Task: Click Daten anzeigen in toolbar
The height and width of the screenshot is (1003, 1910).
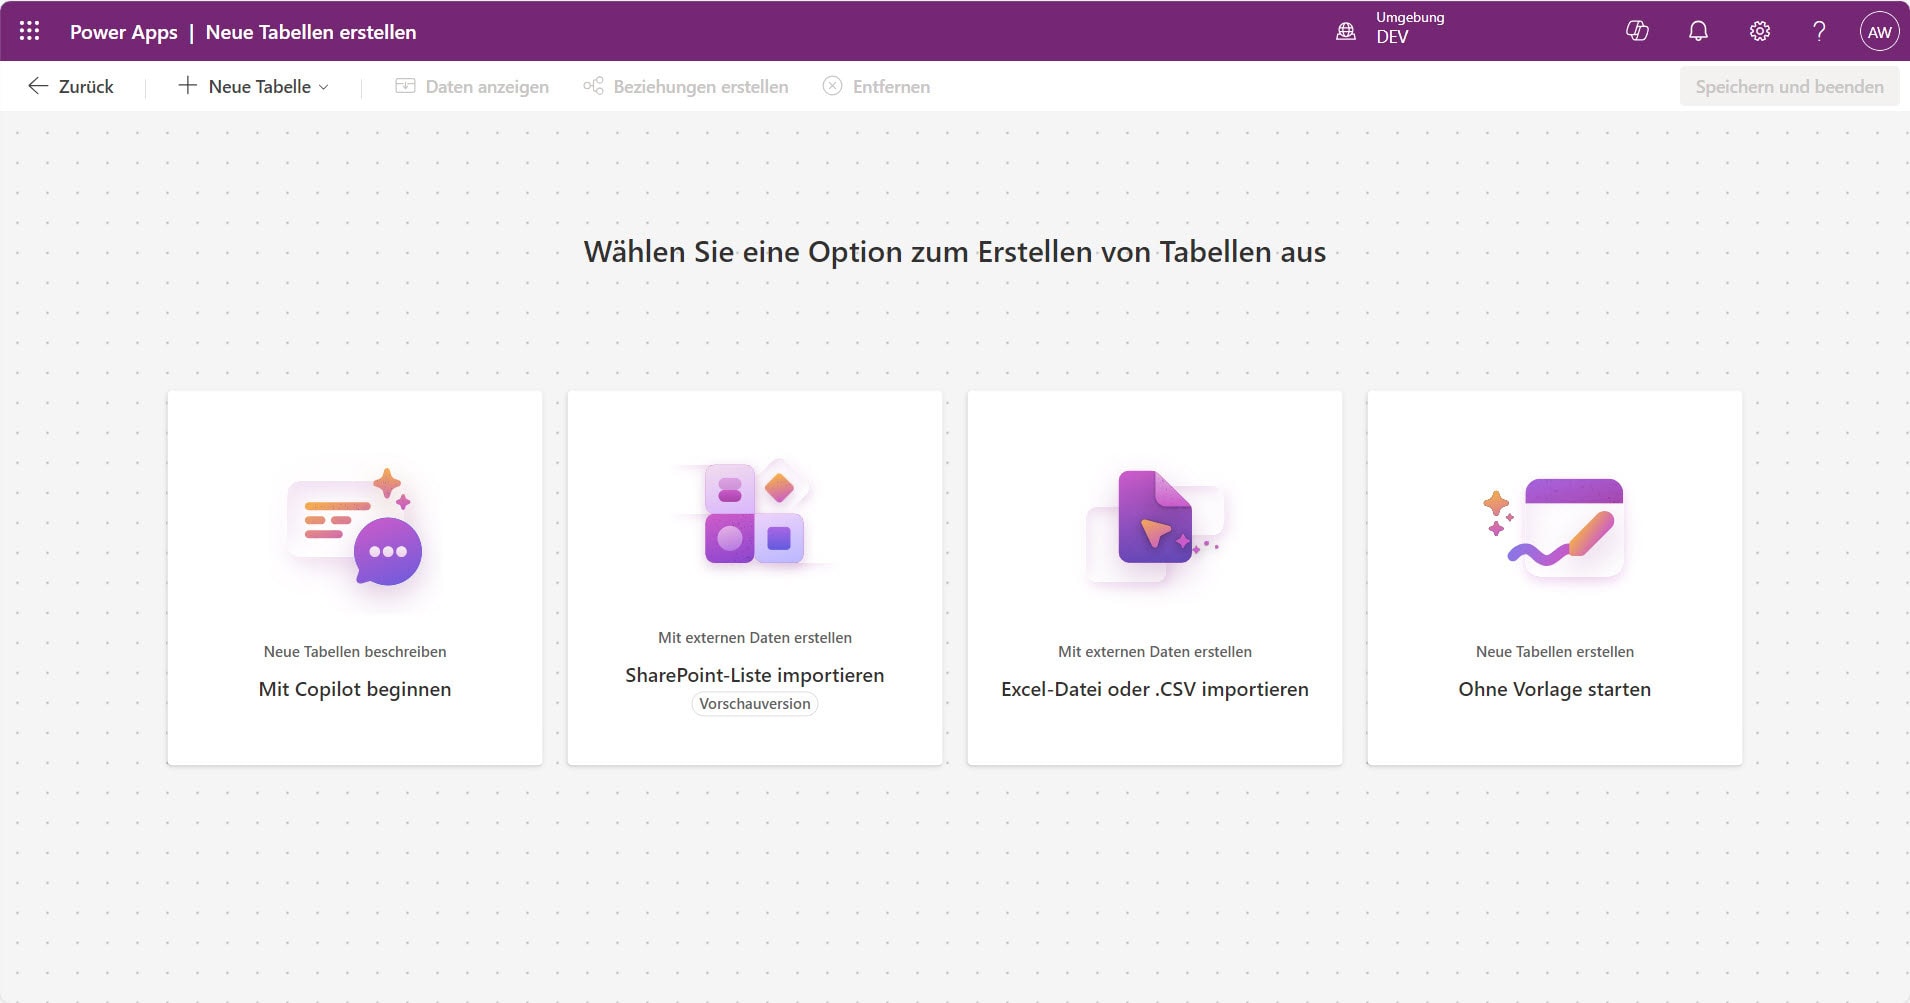Action: pos(472,86)
